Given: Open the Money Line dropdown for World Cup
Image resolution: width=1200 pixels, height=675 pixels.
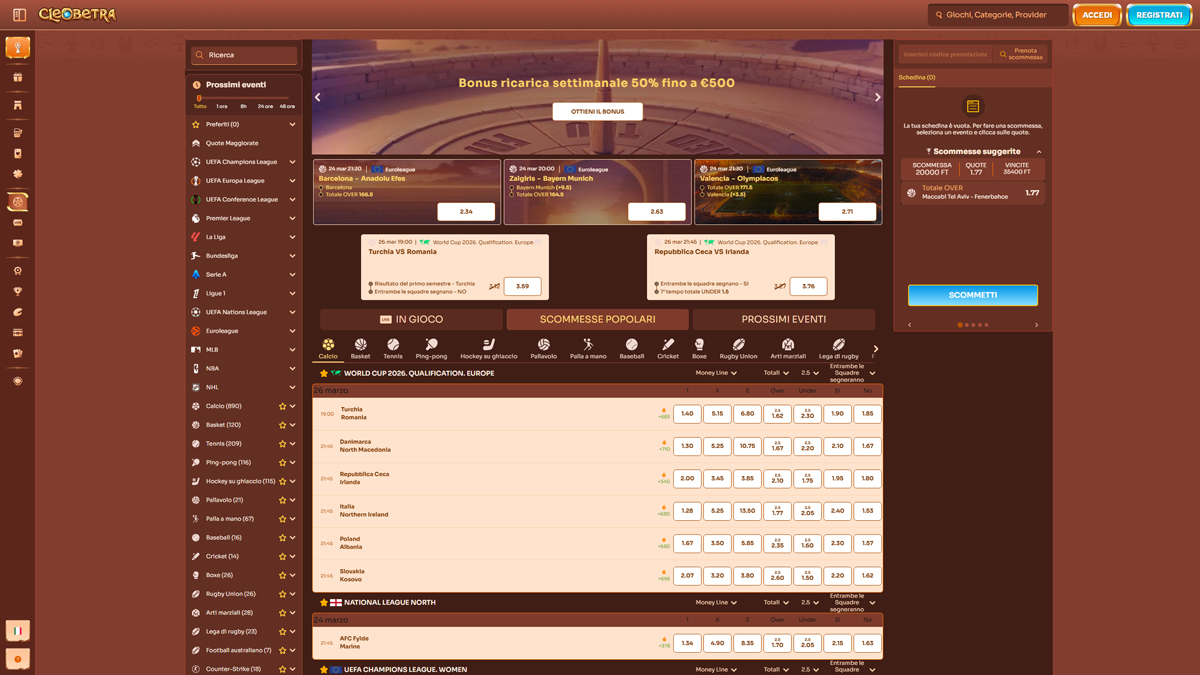Looking at the screenshot, I should coord(716,373).
